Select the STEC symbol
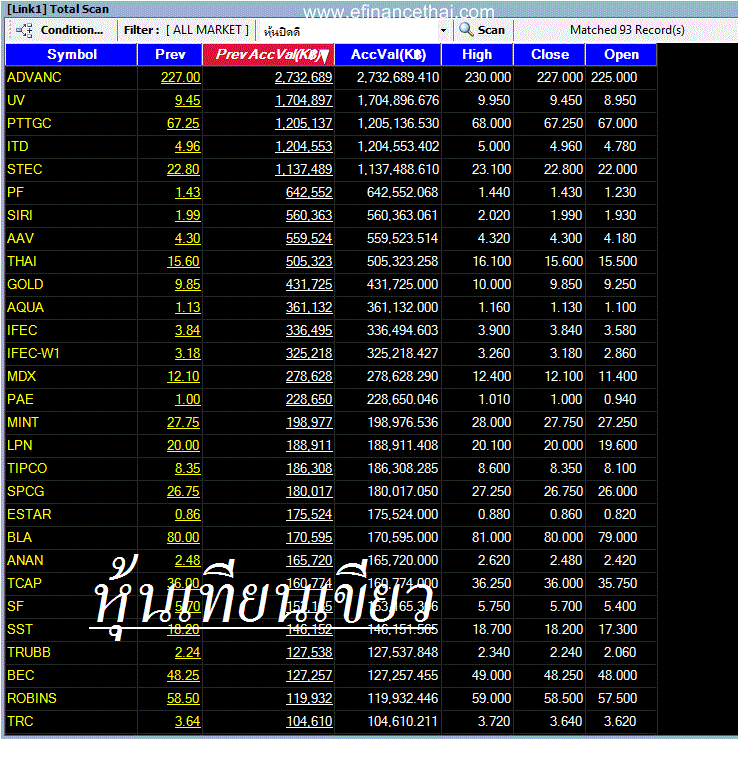The image size is (738, 758). [25, 169]
